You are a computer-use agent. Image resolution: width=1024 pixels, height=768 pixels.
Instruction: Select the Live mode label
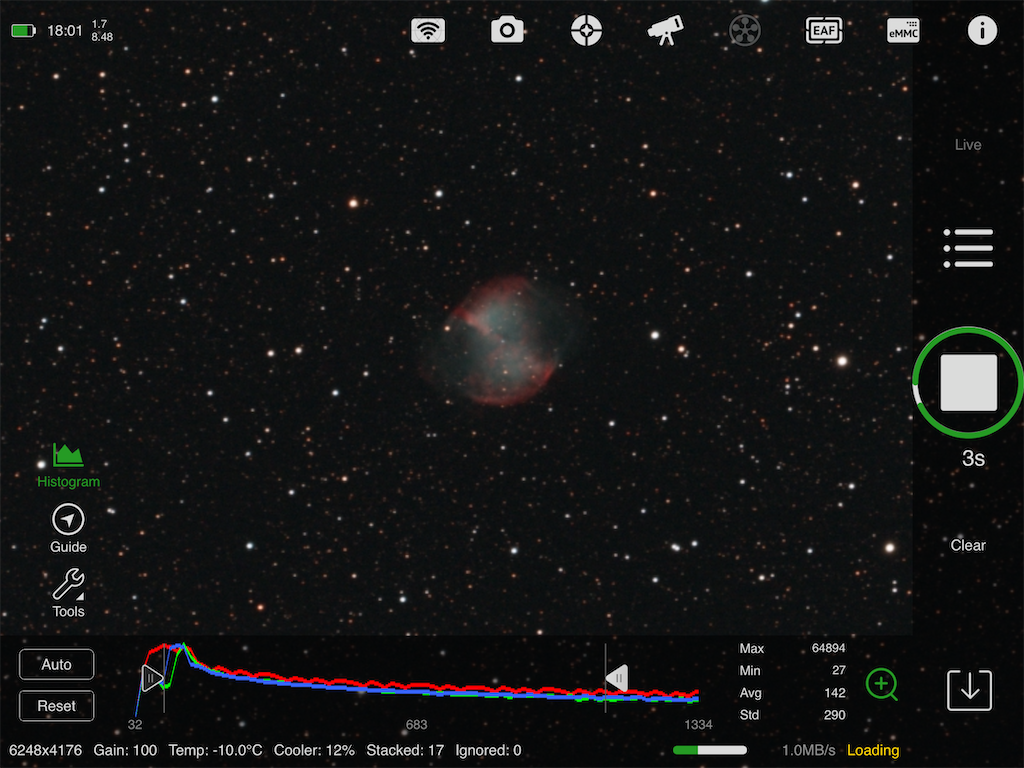[x=968, y=145]
